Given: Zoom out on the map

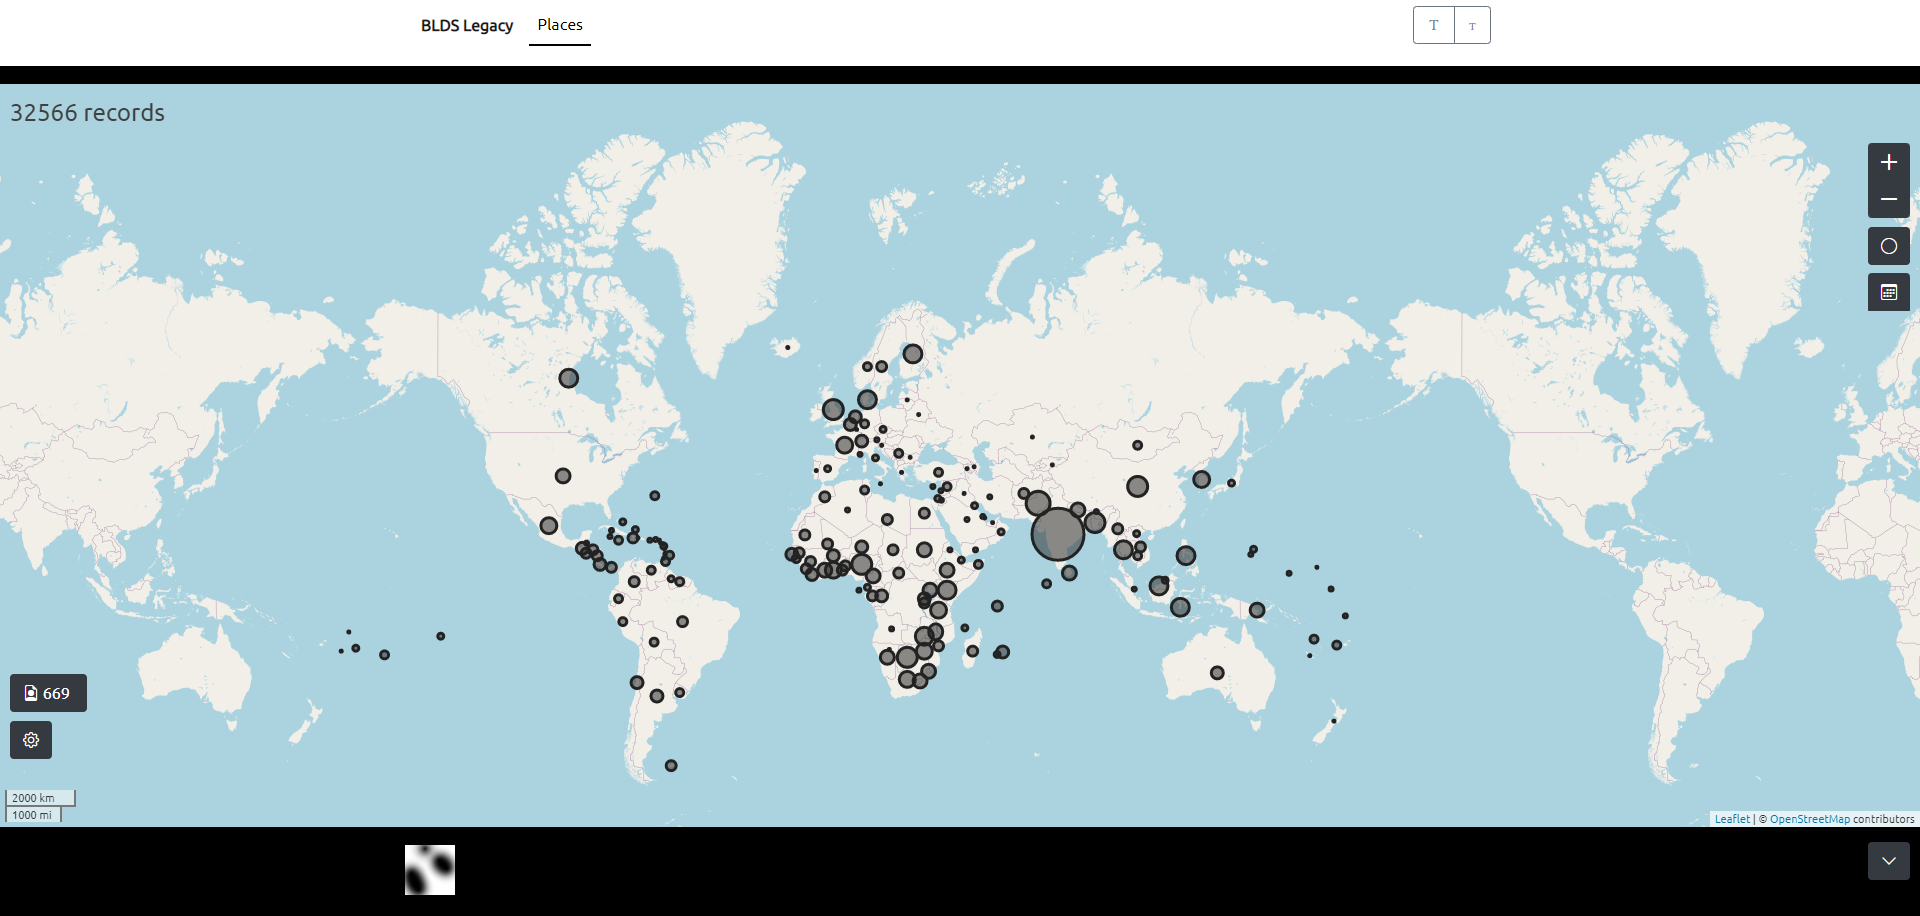Looking at the screenshot, I should (1888, 199).
